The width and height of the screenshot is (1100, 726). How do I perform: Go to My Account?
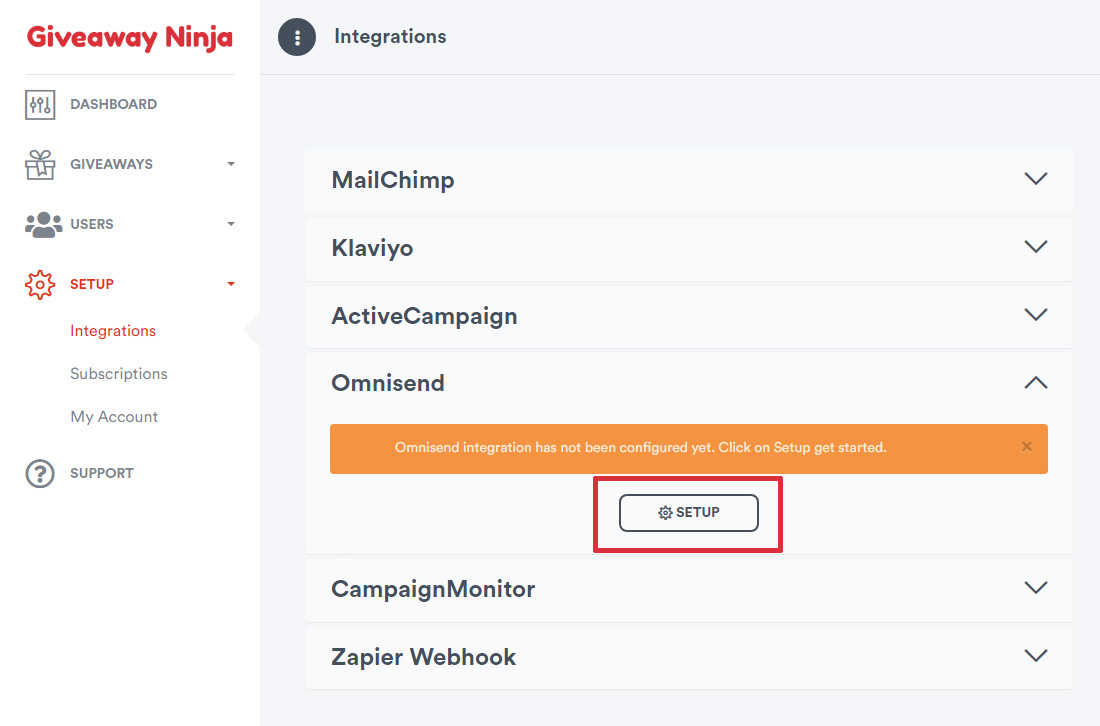pyautogui.click(x=114, y=417)
